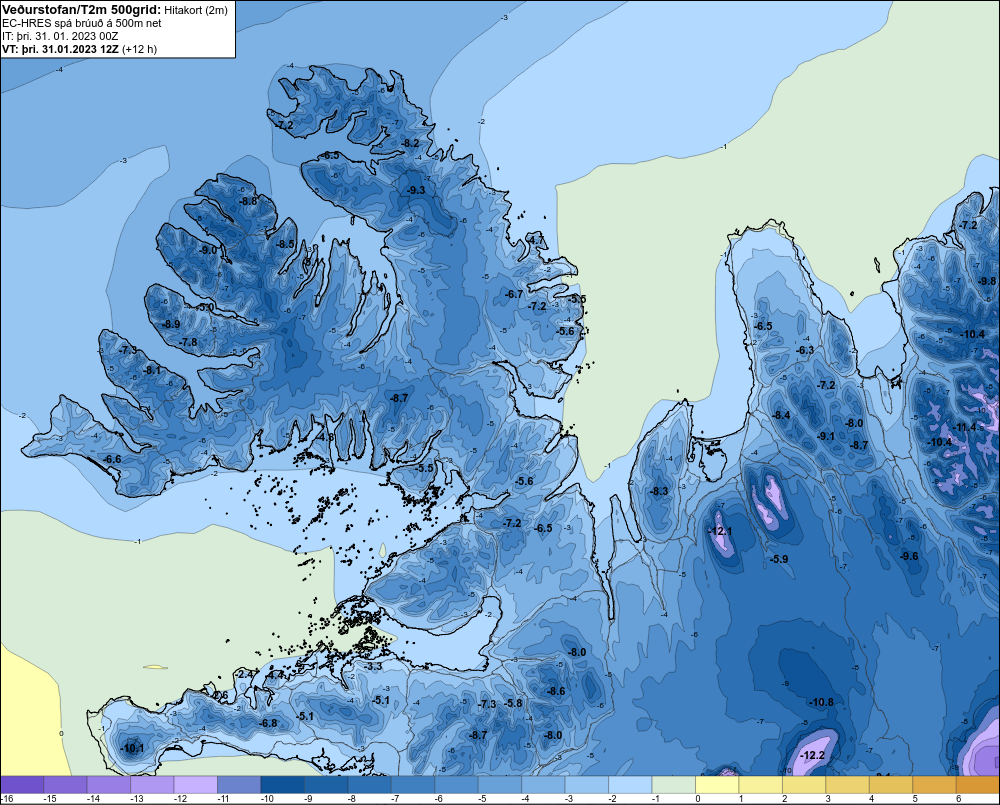Click the -5.8 temperature label
The width and height of the screenshot is (1000, 805).
pos(513,703)
